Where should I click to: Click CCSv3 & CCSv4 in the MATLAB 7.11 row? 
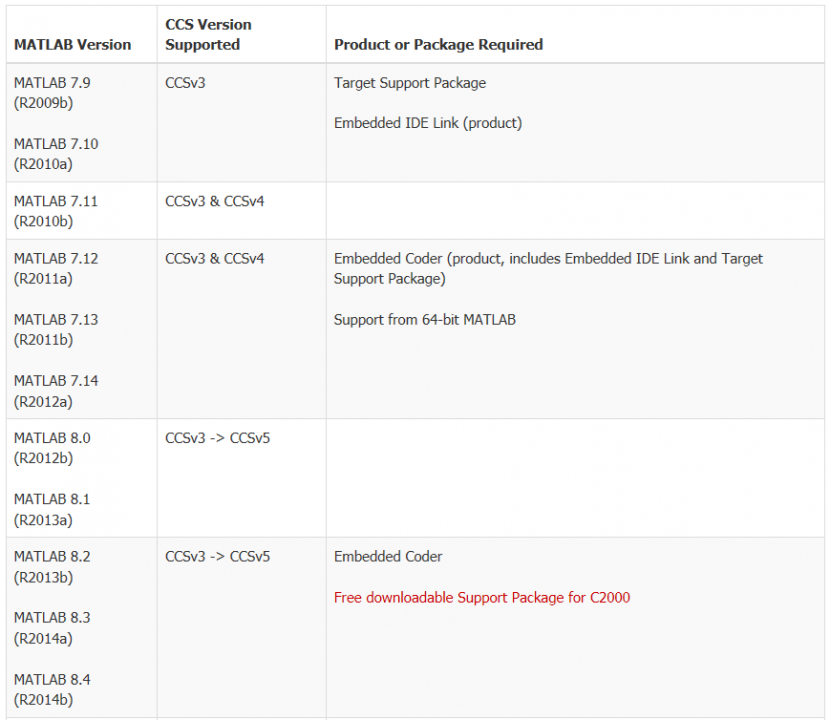coord(215,201)
